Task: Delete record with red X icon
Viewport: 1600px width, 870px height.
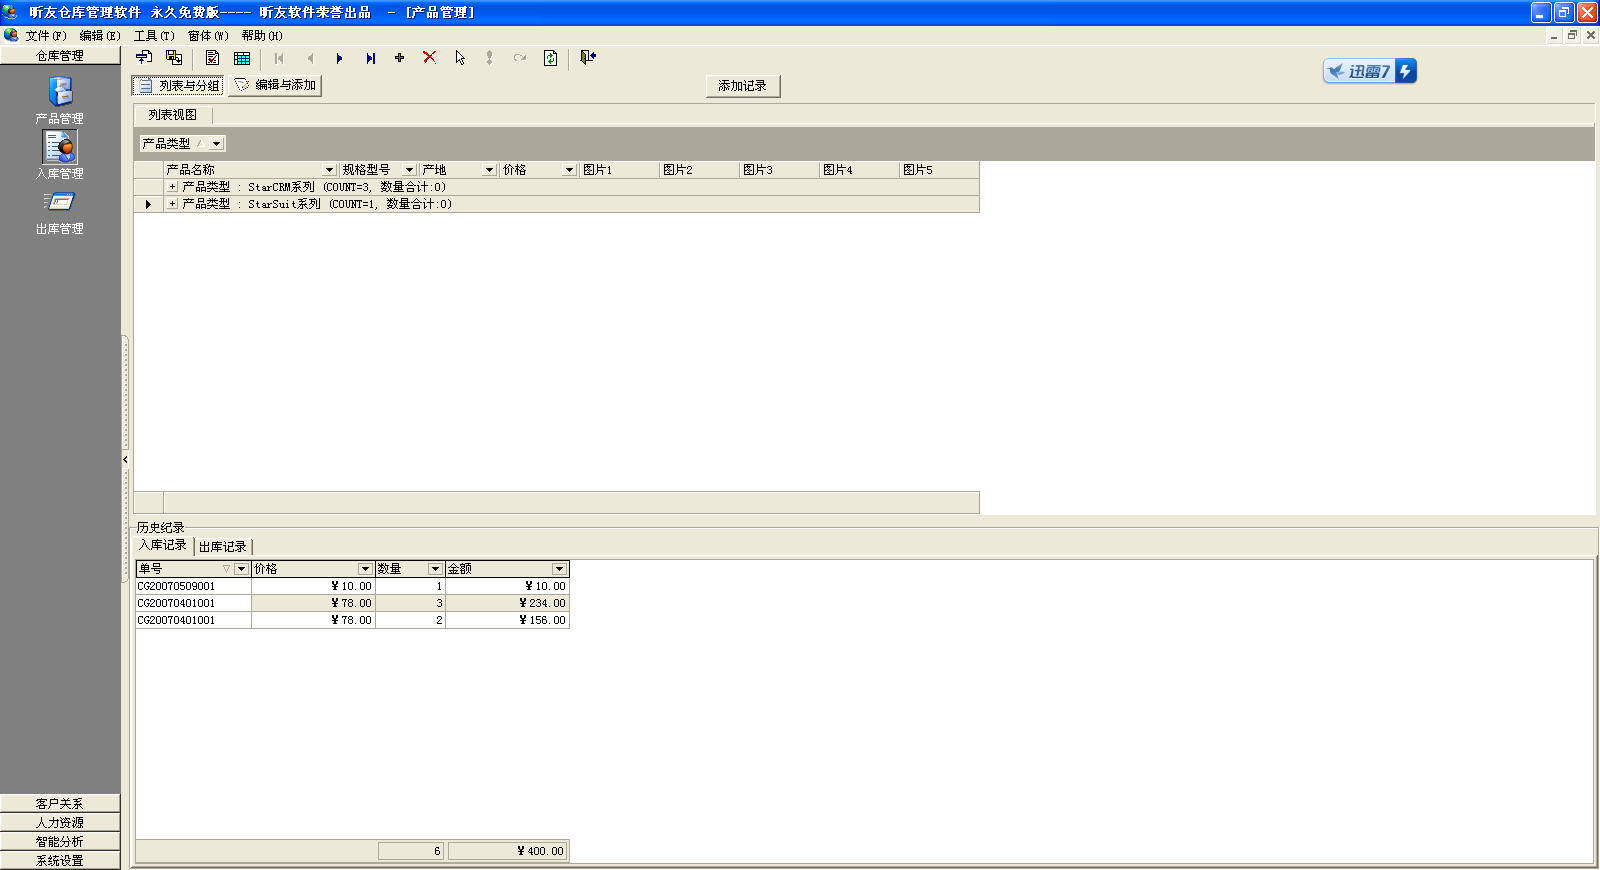Action: (429, 58)
